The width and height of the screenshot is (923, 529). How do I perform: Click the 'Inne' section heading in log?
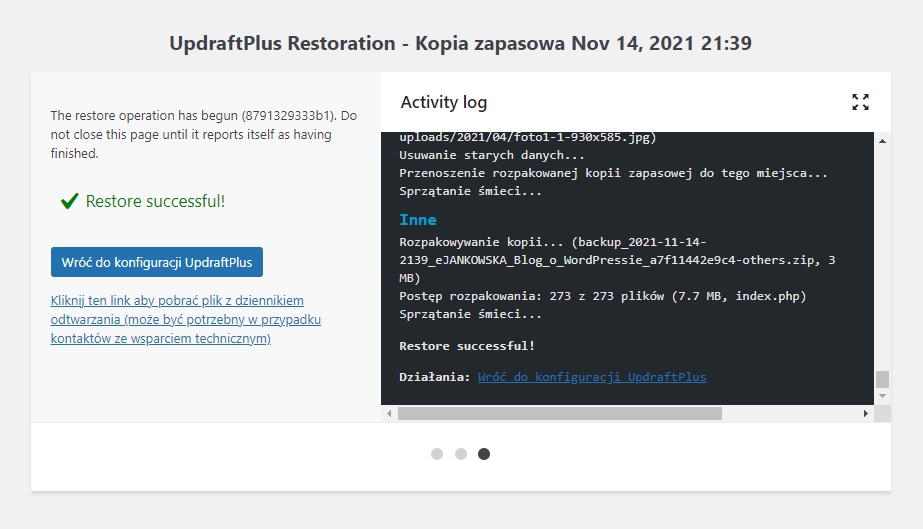click(x=418, y=219)
